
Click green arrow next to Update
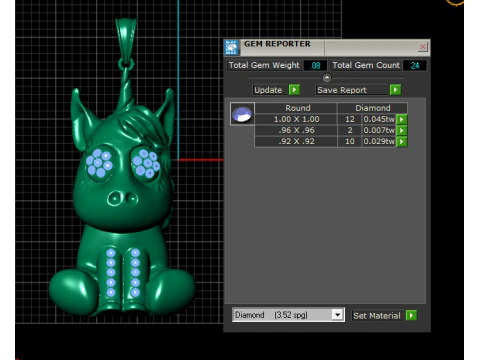(x=294, y=90)
